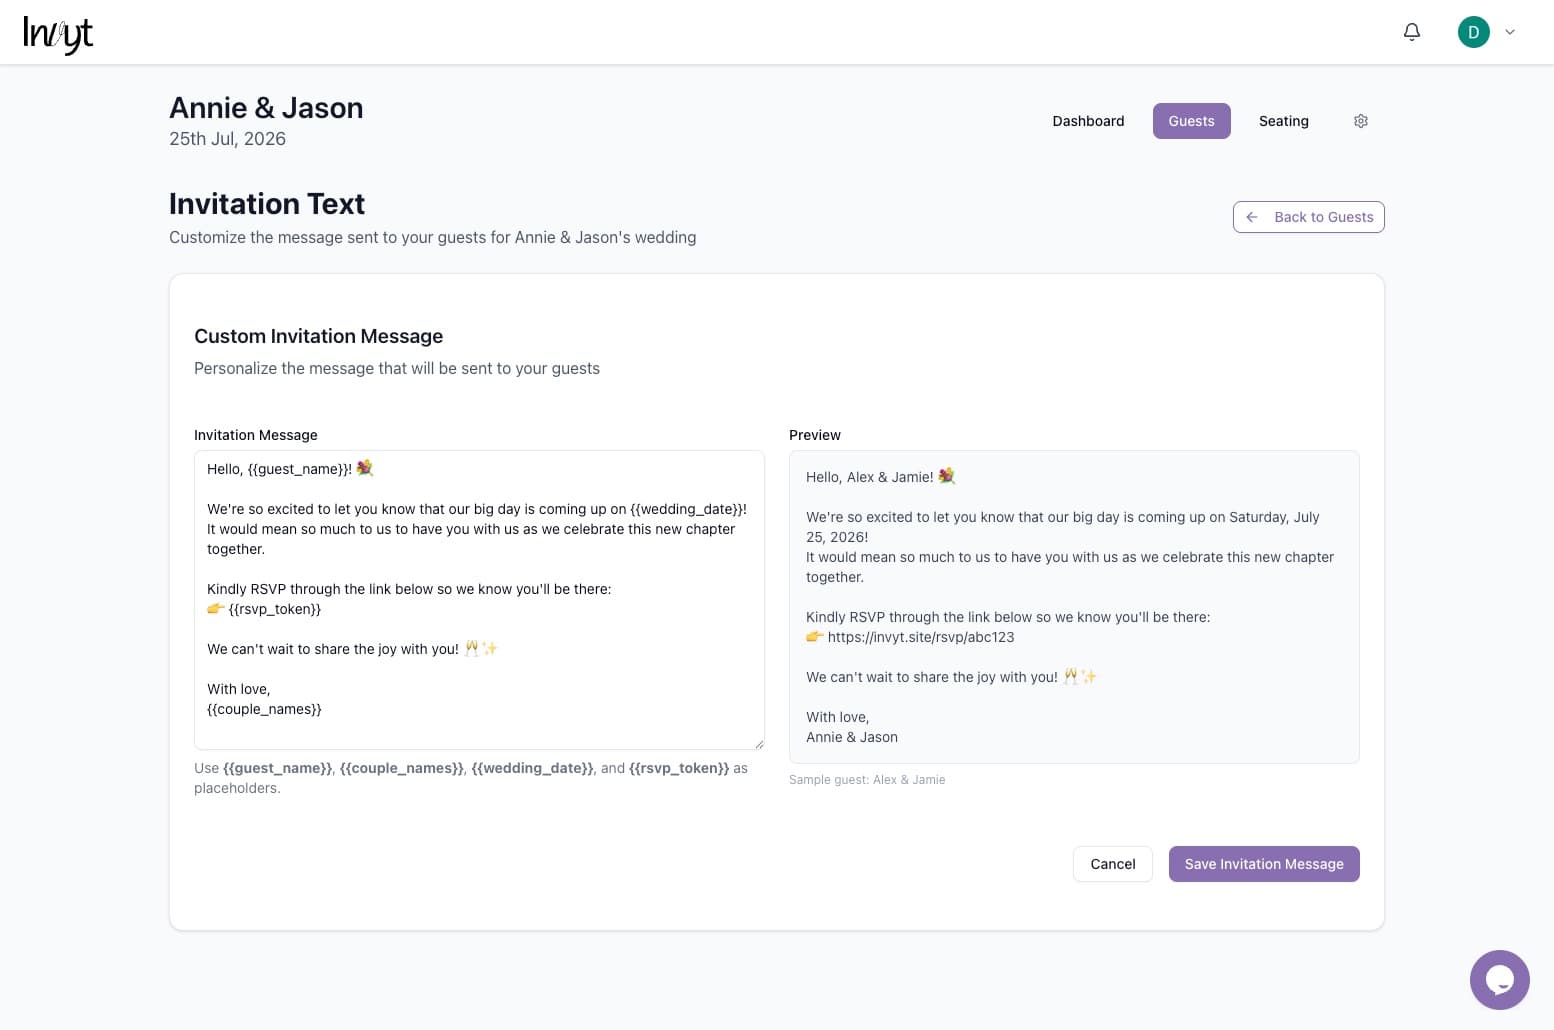Select the Guests tab
The width and height of the screenshot is (1554, 1030).
tap(1191, 121)
